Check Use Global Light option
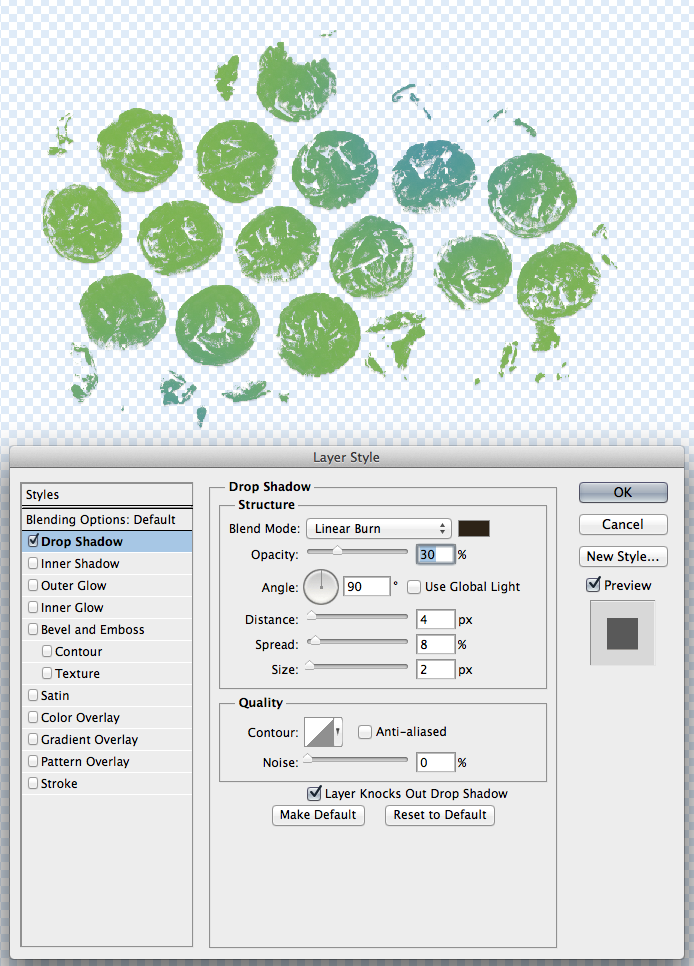The image size is (694, 966). (x=414, y=587)
